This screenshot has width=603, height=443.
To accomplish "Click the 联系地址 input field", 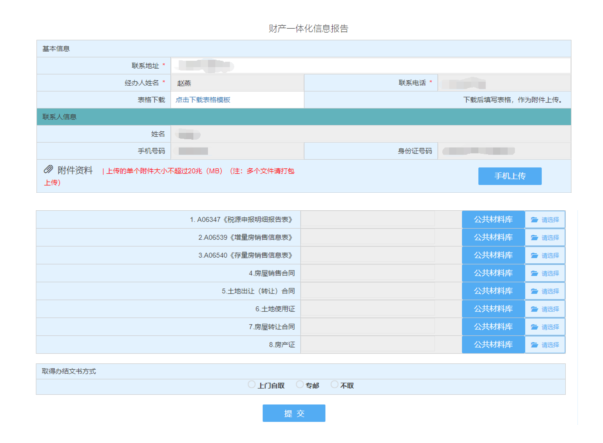I will click(x=368, y=66).
